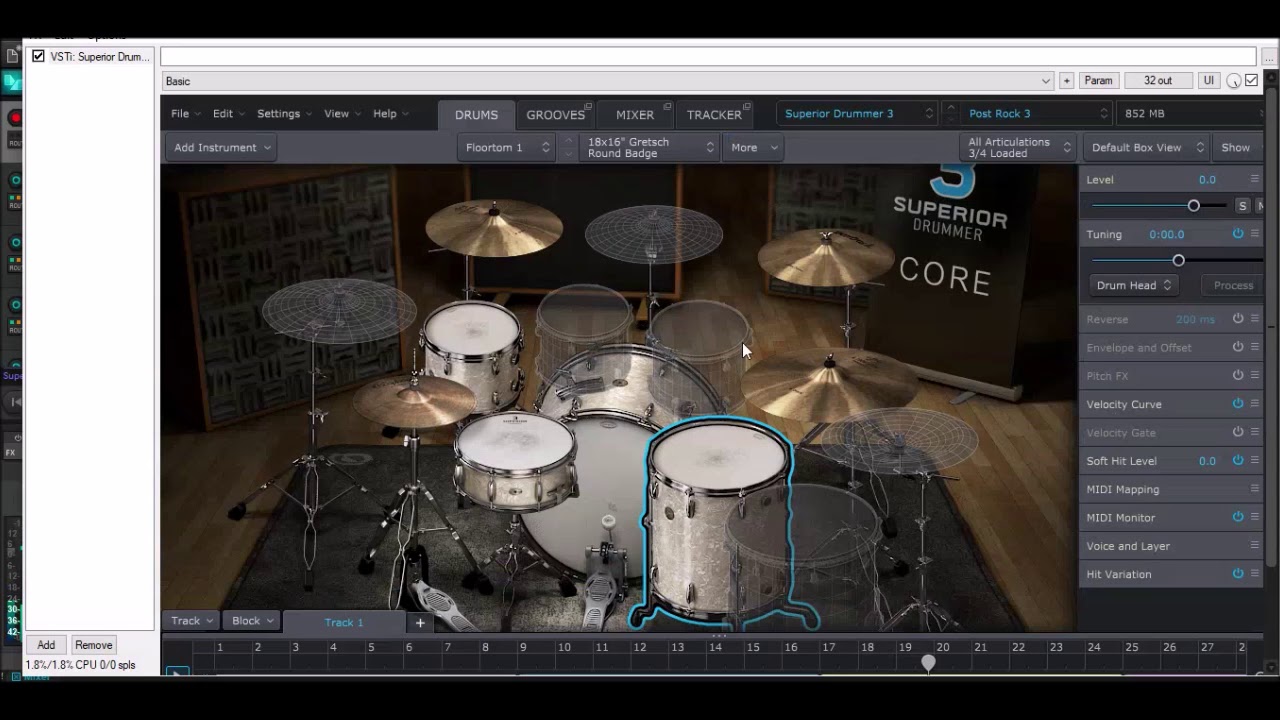Open the Superior Drummer 3 library selector

(857, 113)
